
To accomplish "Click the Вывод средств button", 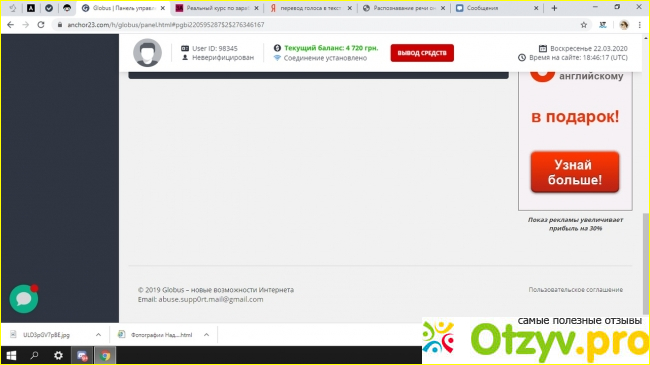I will click(422, 53).
